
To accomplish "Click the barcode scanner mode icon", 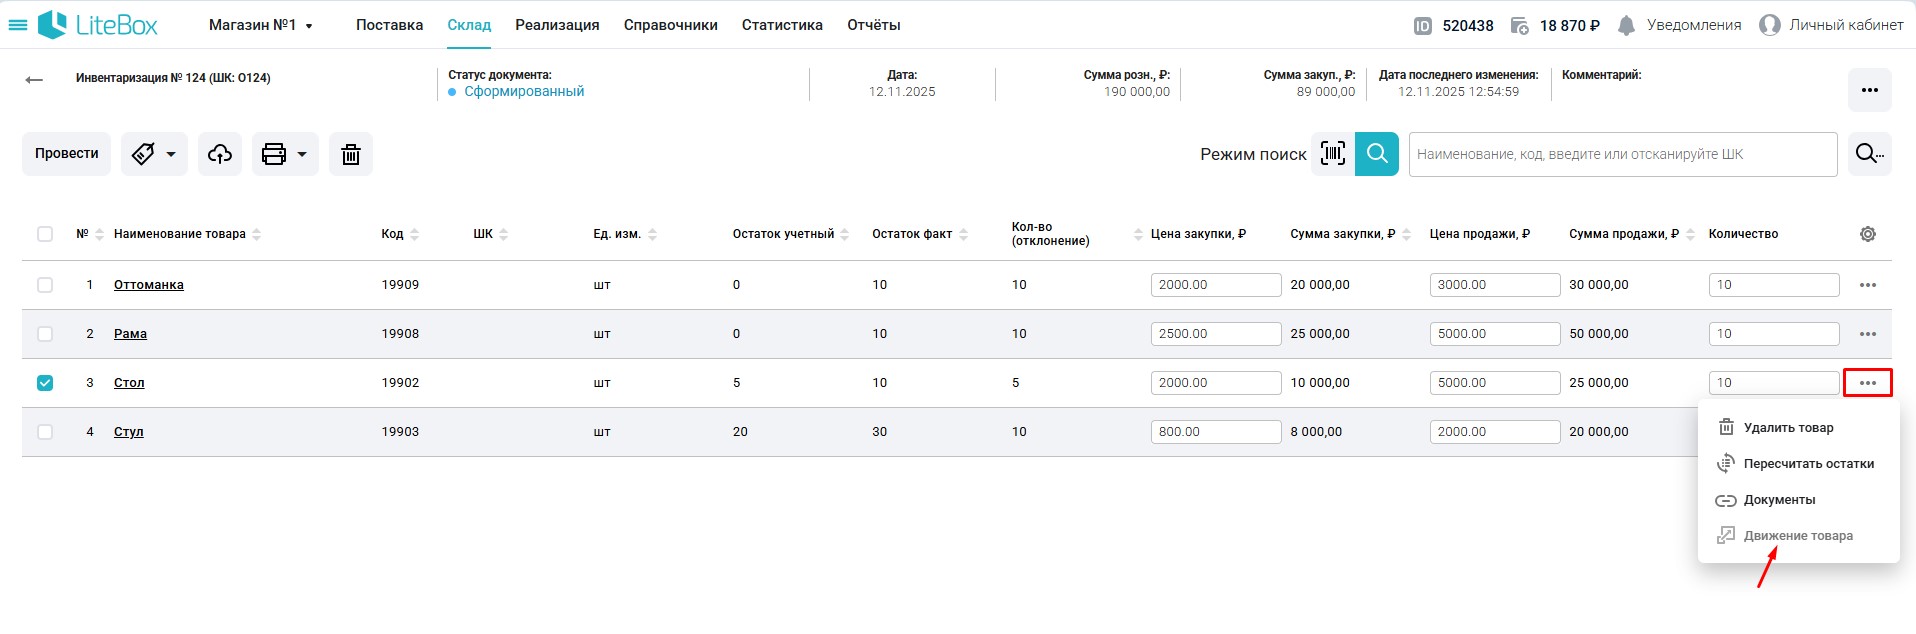I will (1332, 154).
